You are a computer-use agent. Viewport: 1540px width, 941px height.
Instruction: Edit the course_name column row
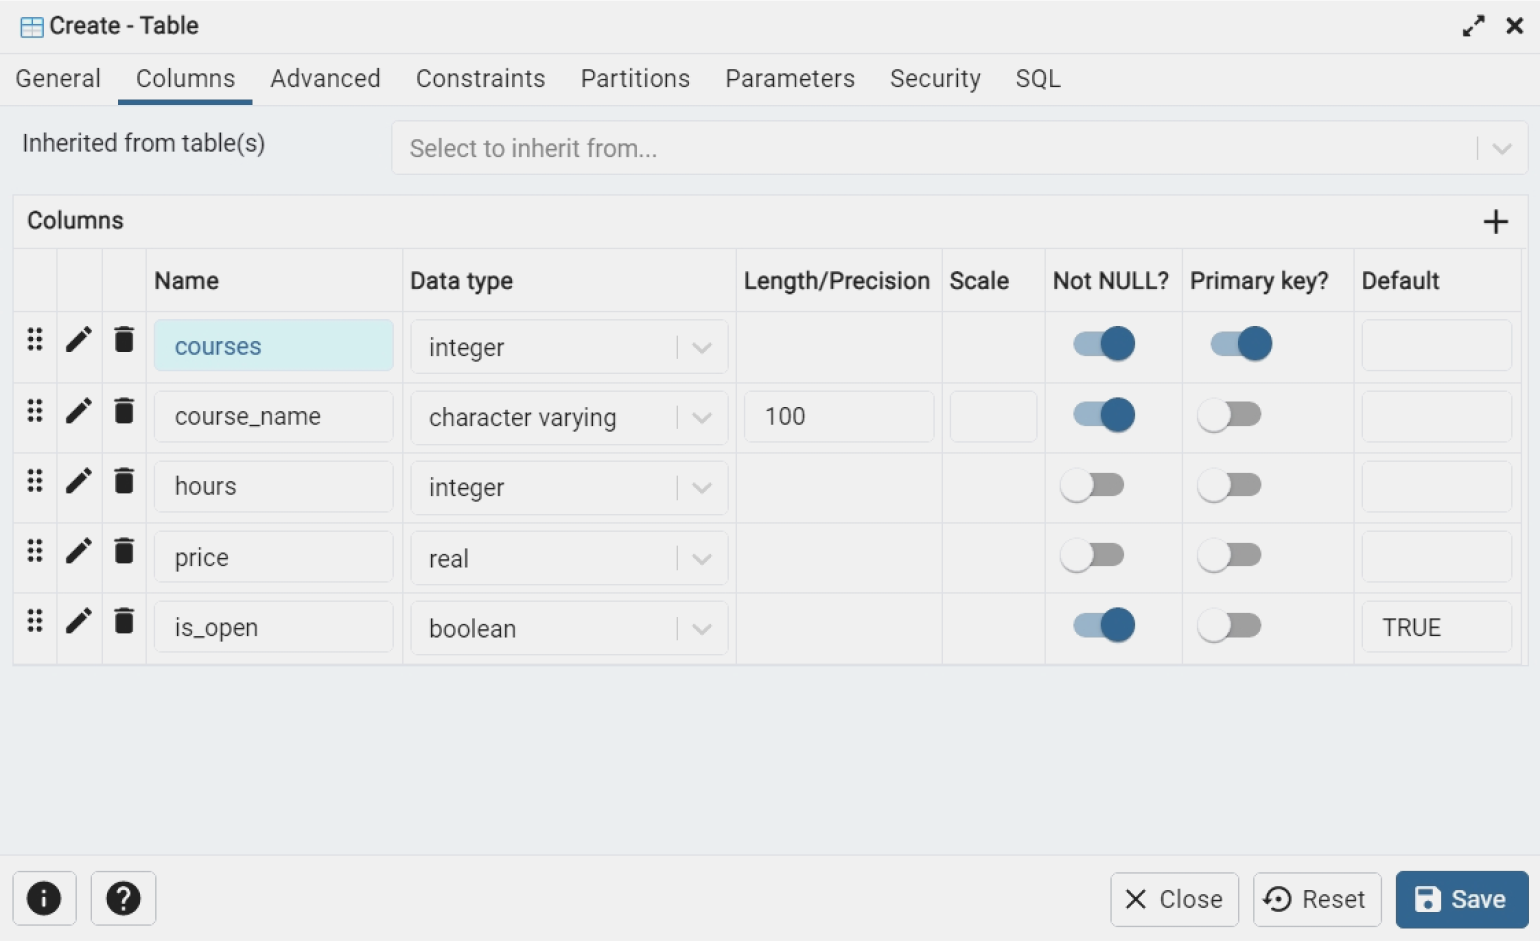(x=79, y=410)
